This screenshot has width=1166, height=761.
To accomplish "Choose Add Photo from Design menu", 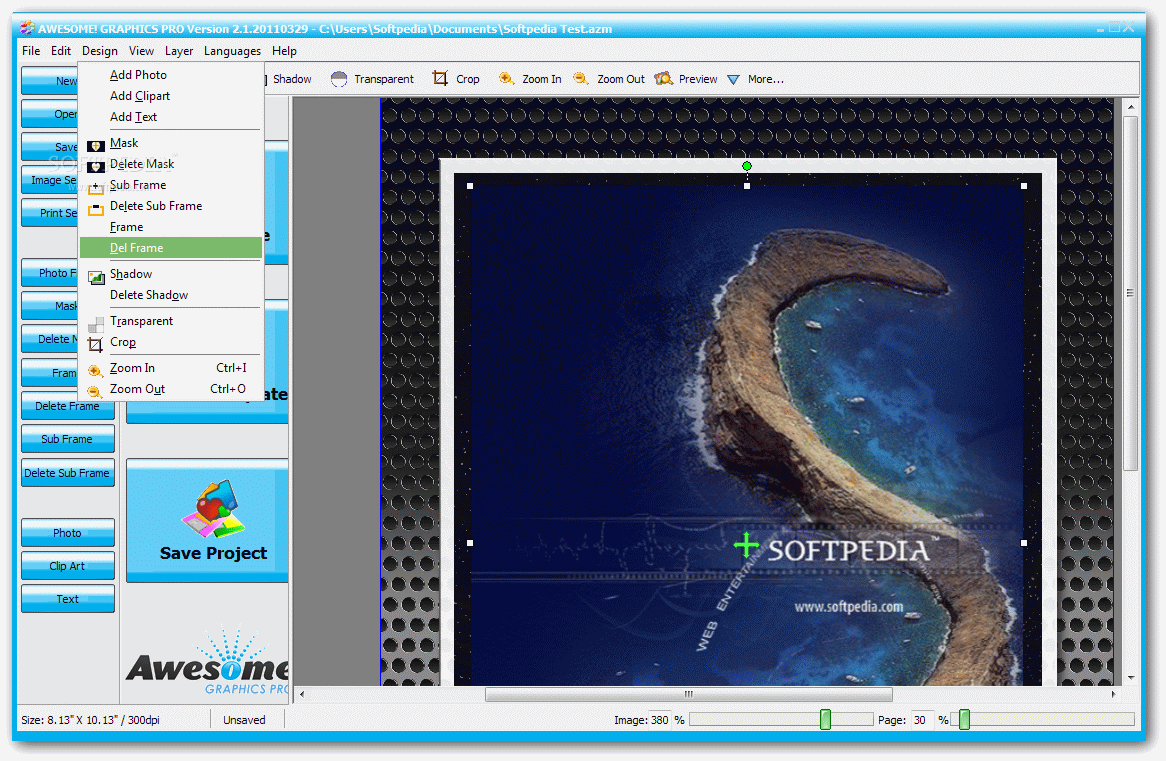I will coord(171,75).
